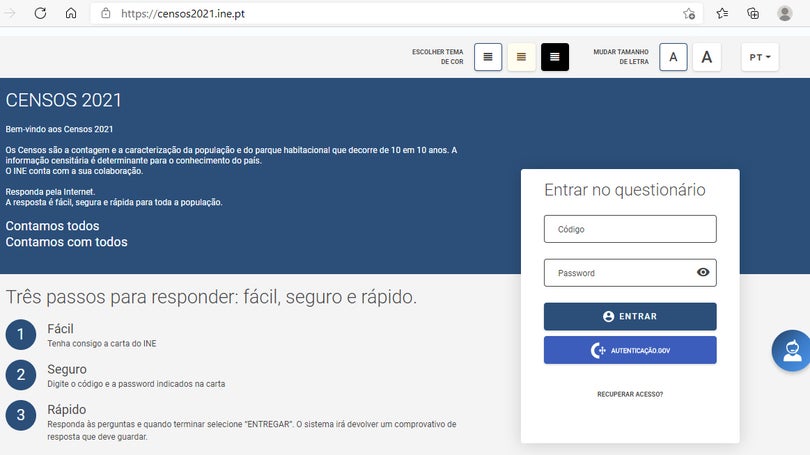Choose the larger letter size A
The height and width of the screenshot is (455, 810).
[707, 57]
